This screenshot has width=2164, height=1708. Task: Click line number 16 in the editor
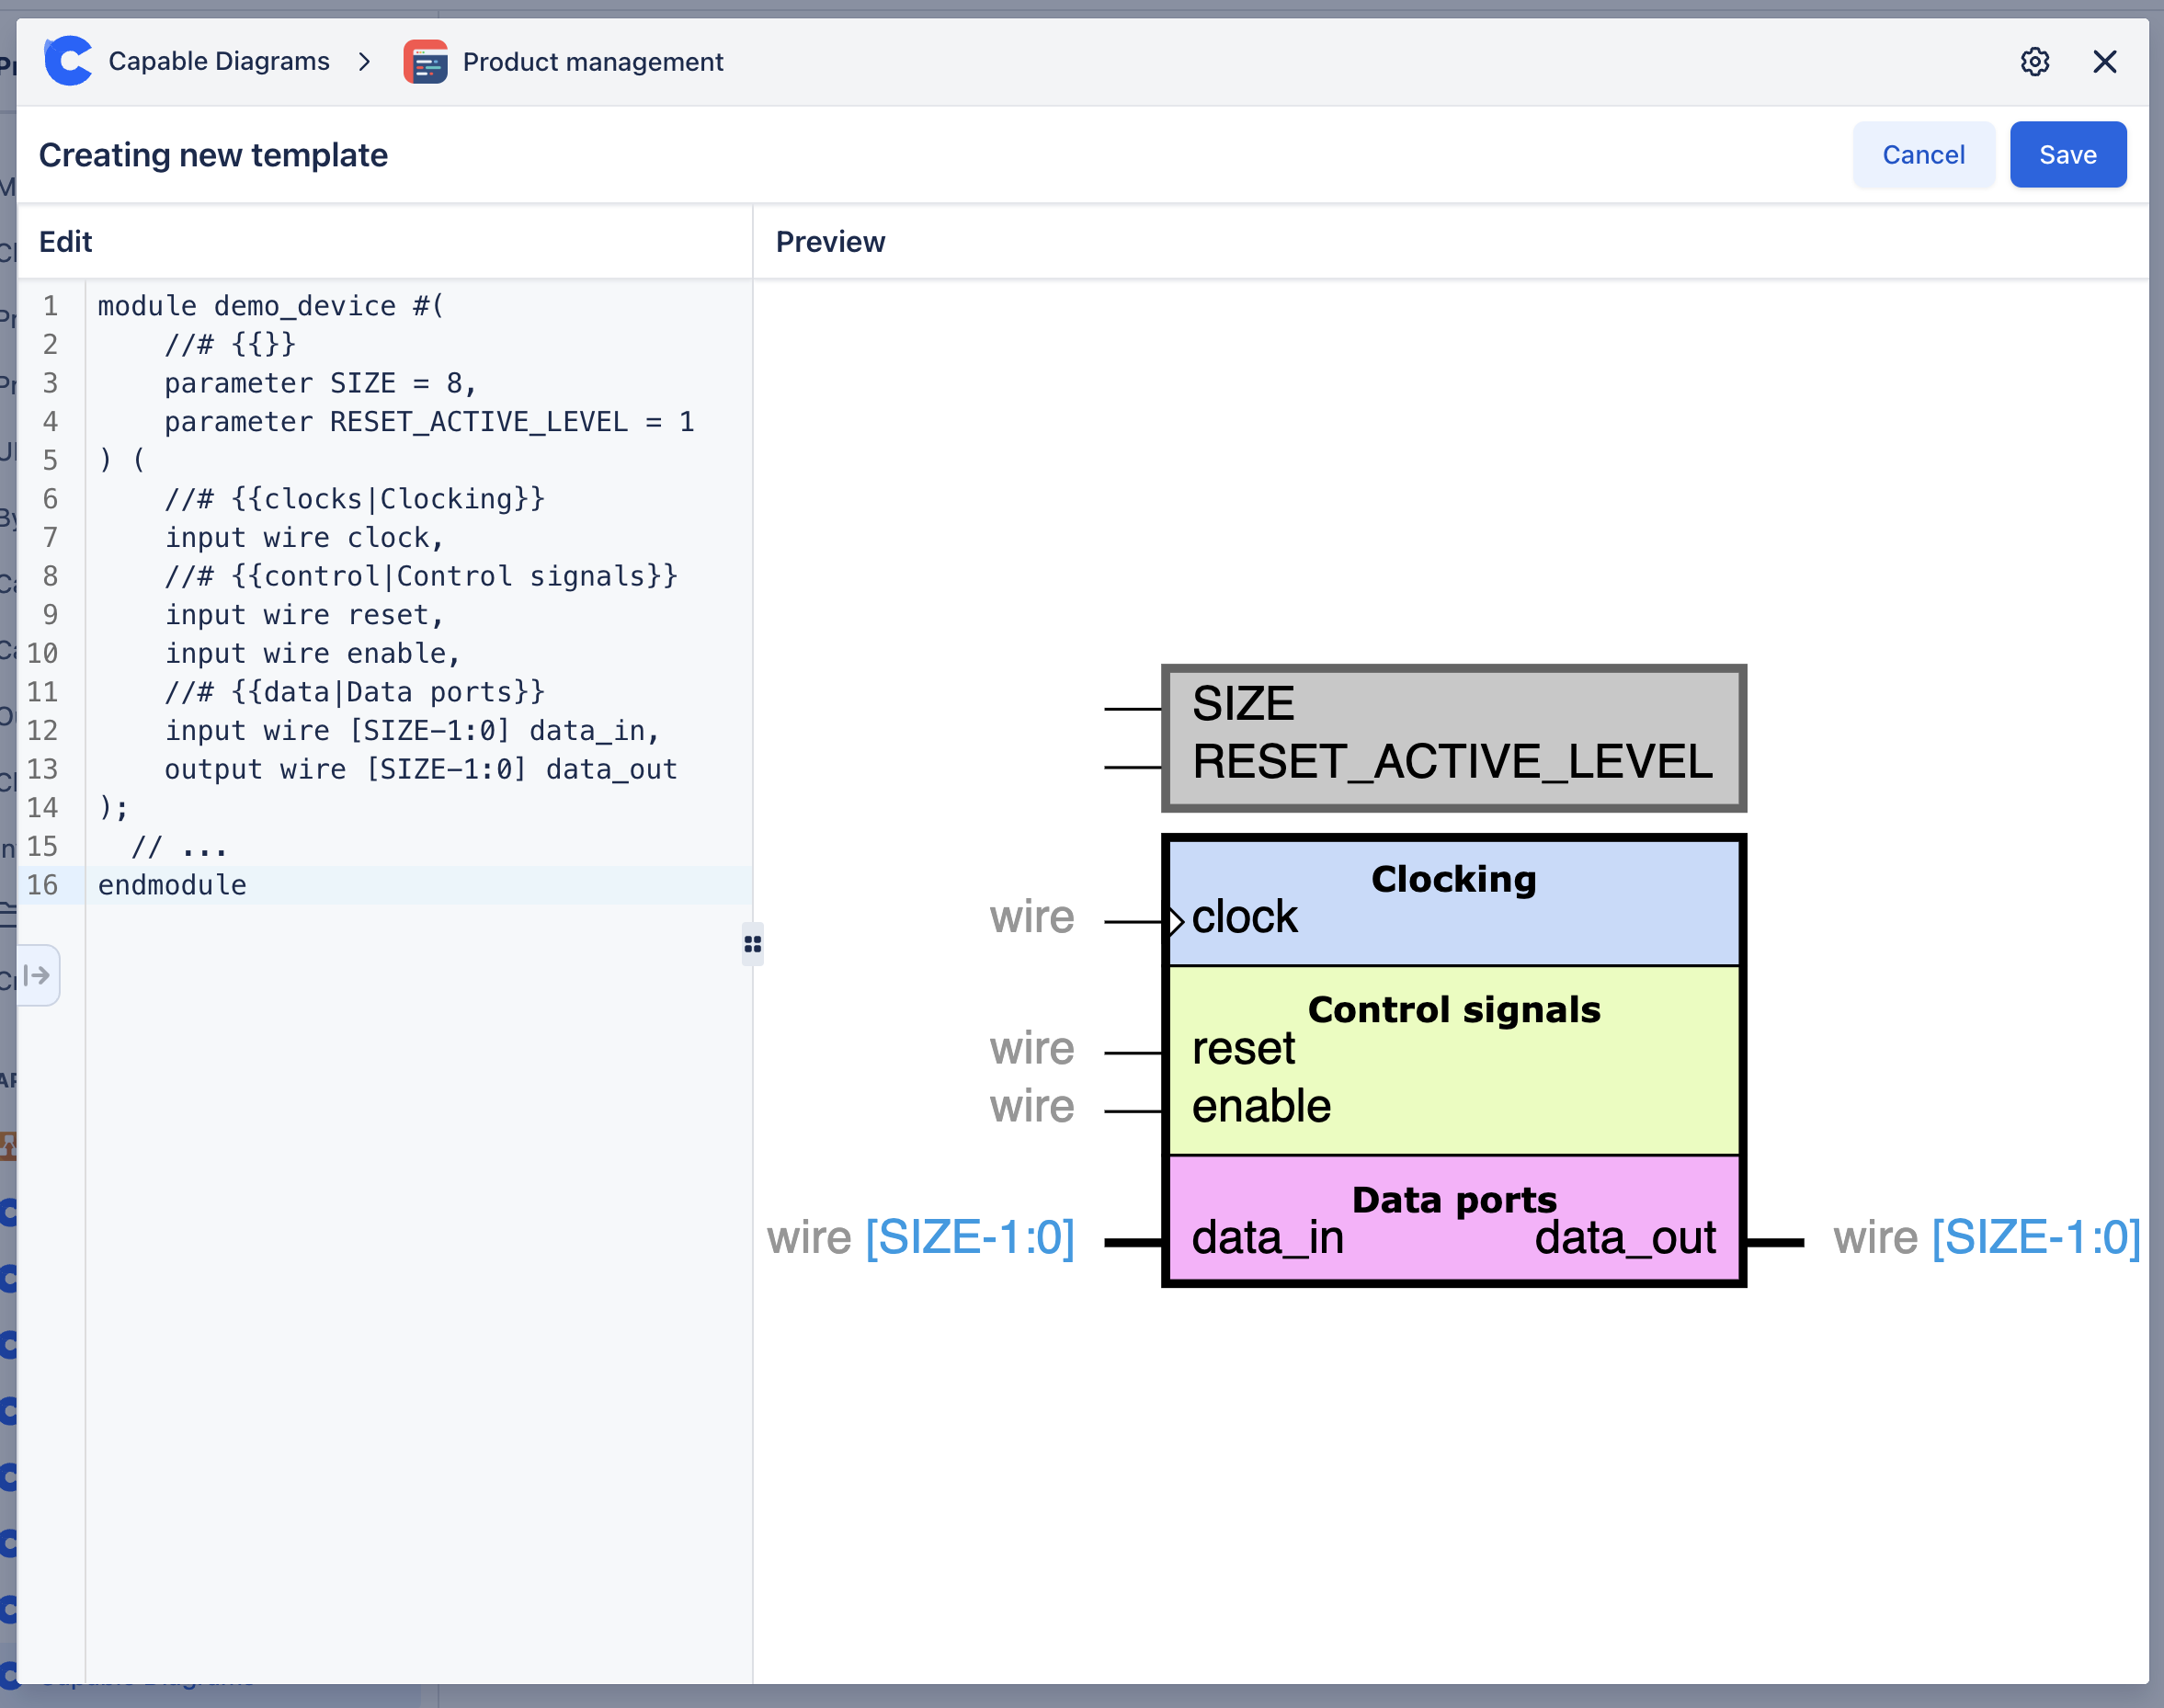[44, 884]
